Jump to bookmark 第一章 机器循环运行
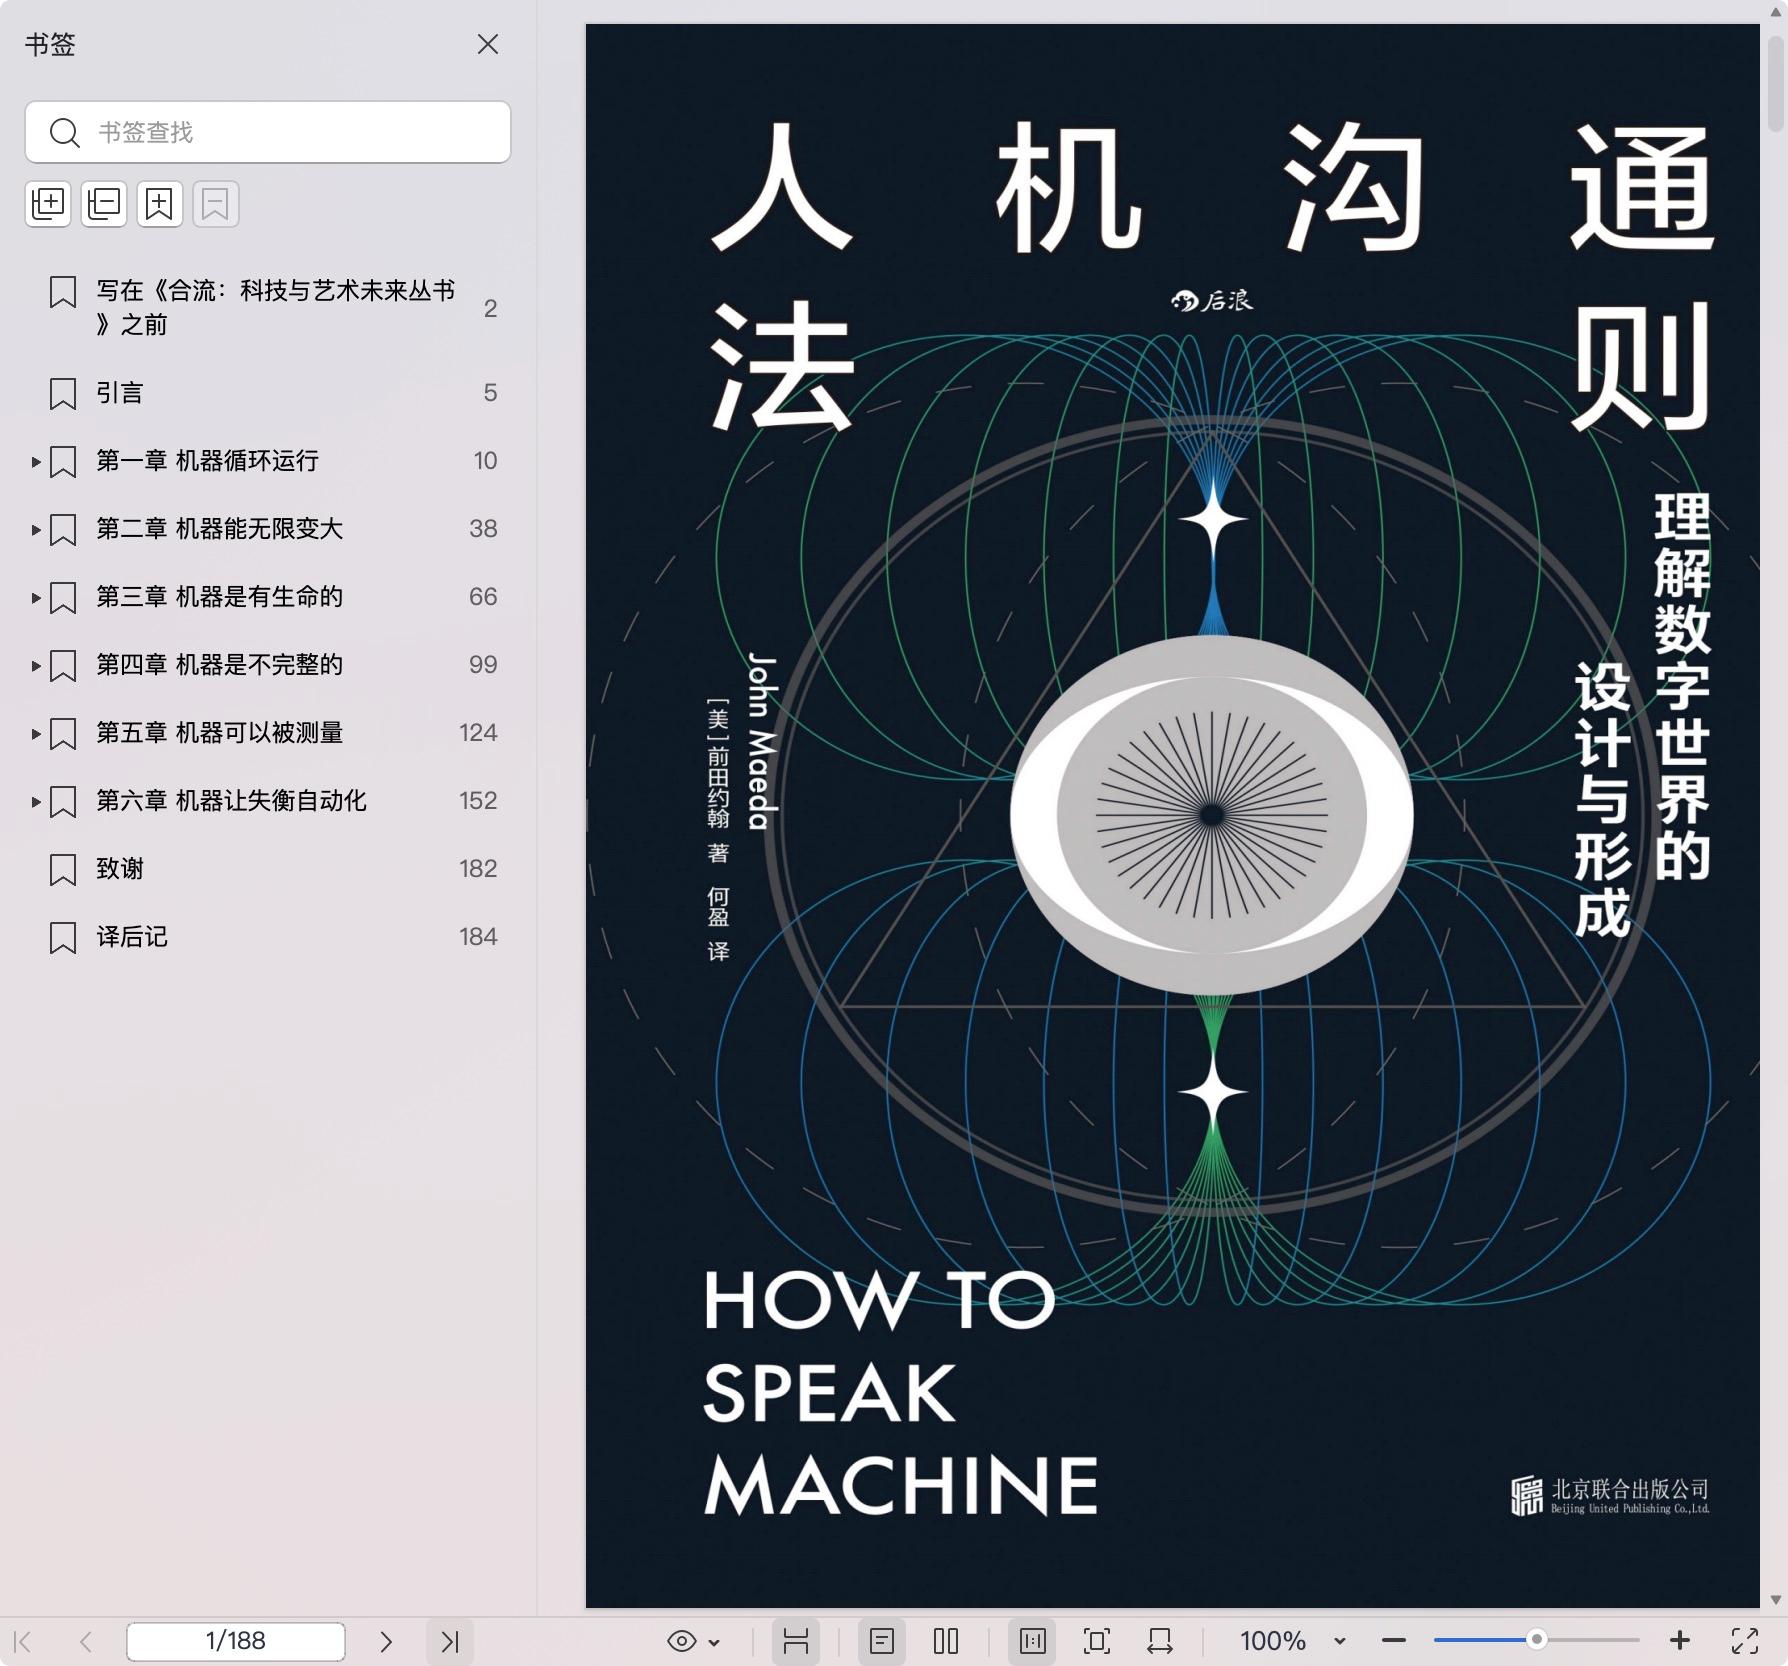The width and height of the screenshot is (1788, 1666). click(x=208, y=461)
